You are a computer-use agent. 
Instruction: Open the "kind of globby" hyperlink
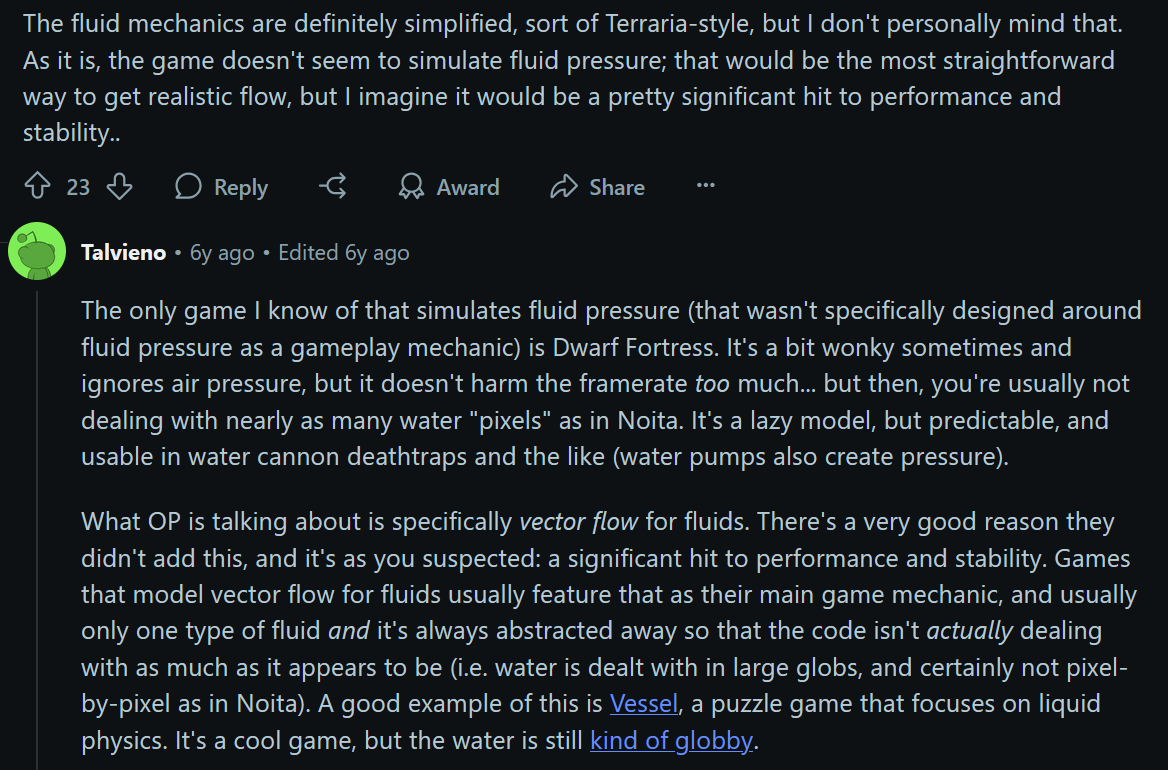point(671,741)
